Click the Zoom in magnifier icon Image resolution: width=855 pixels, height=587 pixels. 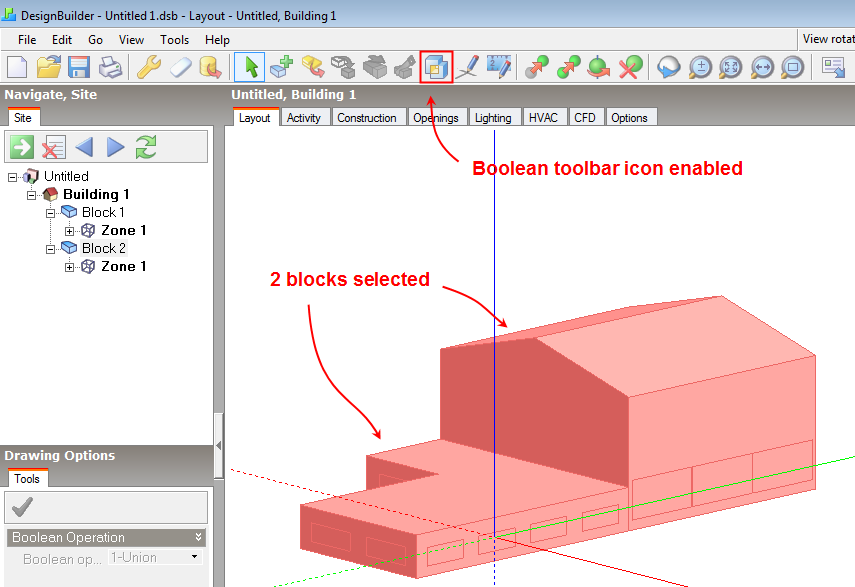700,67
